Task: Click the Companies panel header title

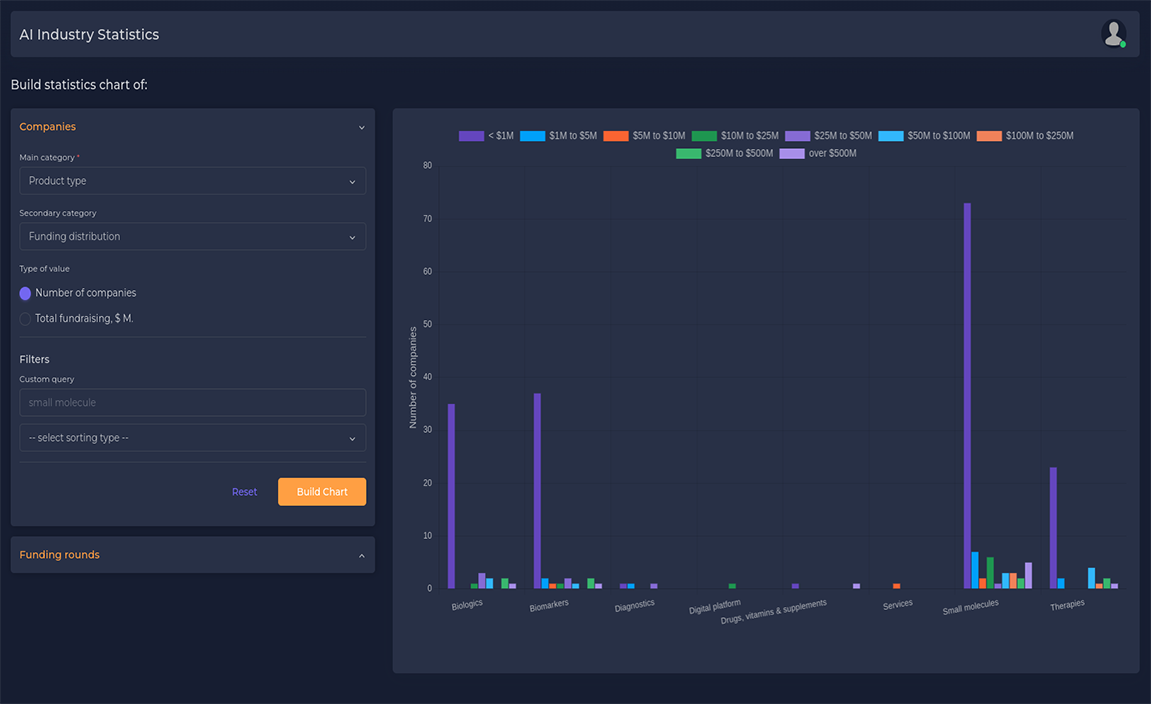Action: 48,127
